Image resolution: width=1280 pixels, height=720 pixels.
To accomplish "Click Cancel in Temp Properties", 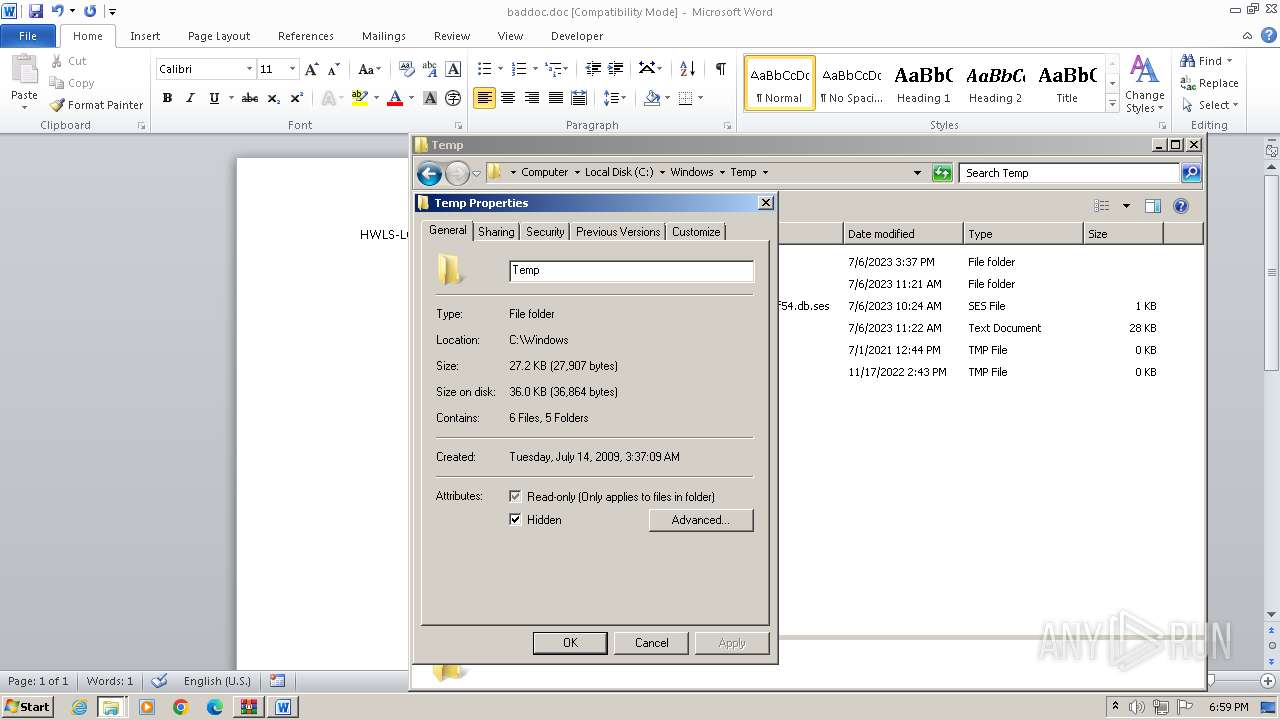I will point(651,643).
